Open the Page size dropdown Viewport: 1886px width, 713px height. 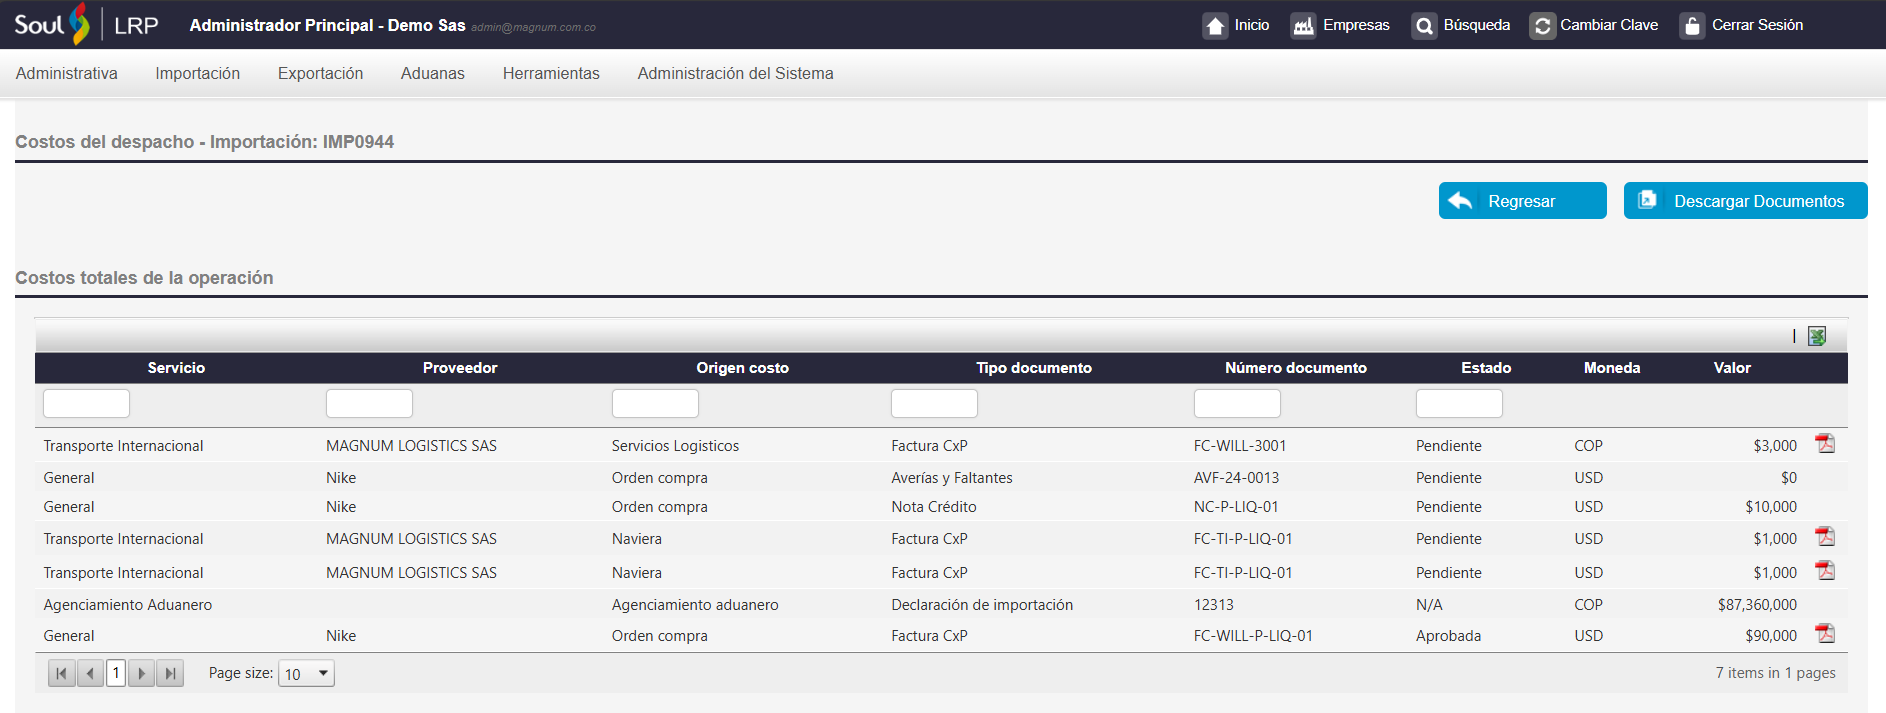coord(306,673)
